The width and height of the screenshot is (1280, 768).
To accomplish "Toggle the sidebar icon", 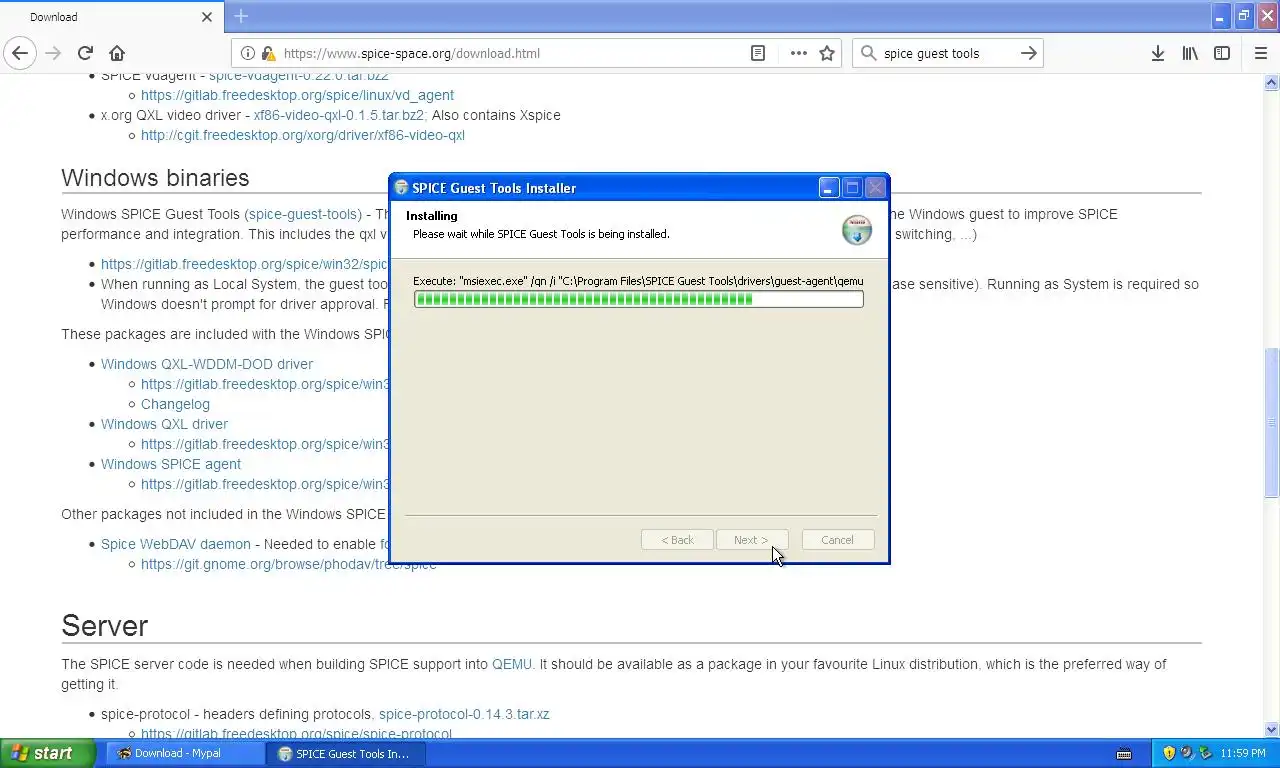I will tap(1222, 53).
